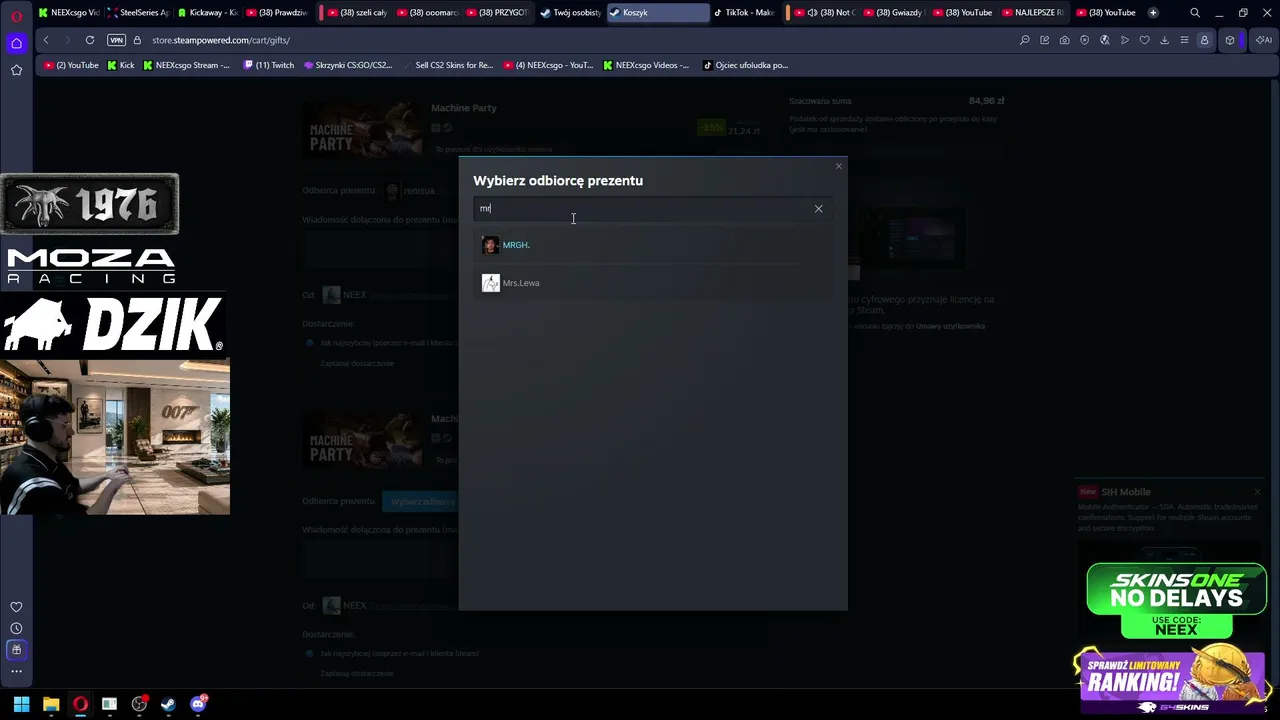Open Discord from the taskbar

[x=198, y=704]
